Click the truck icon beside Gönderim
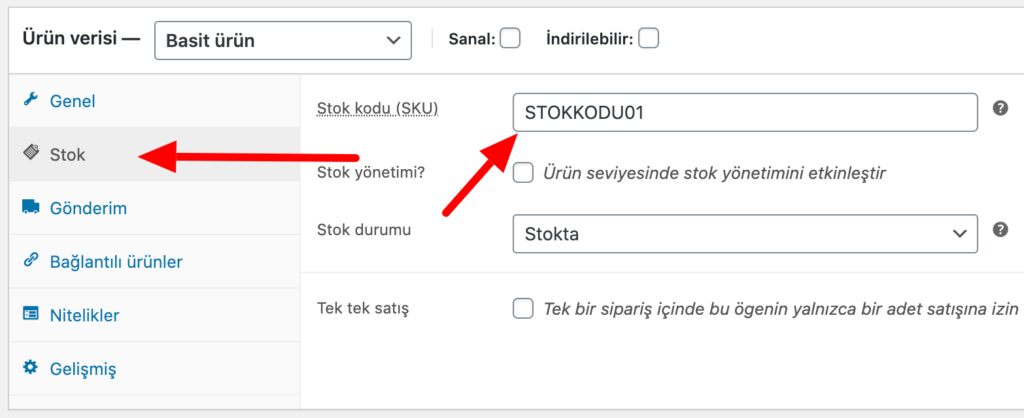The width and height of the screenshot is (1024, 418). 31,207
